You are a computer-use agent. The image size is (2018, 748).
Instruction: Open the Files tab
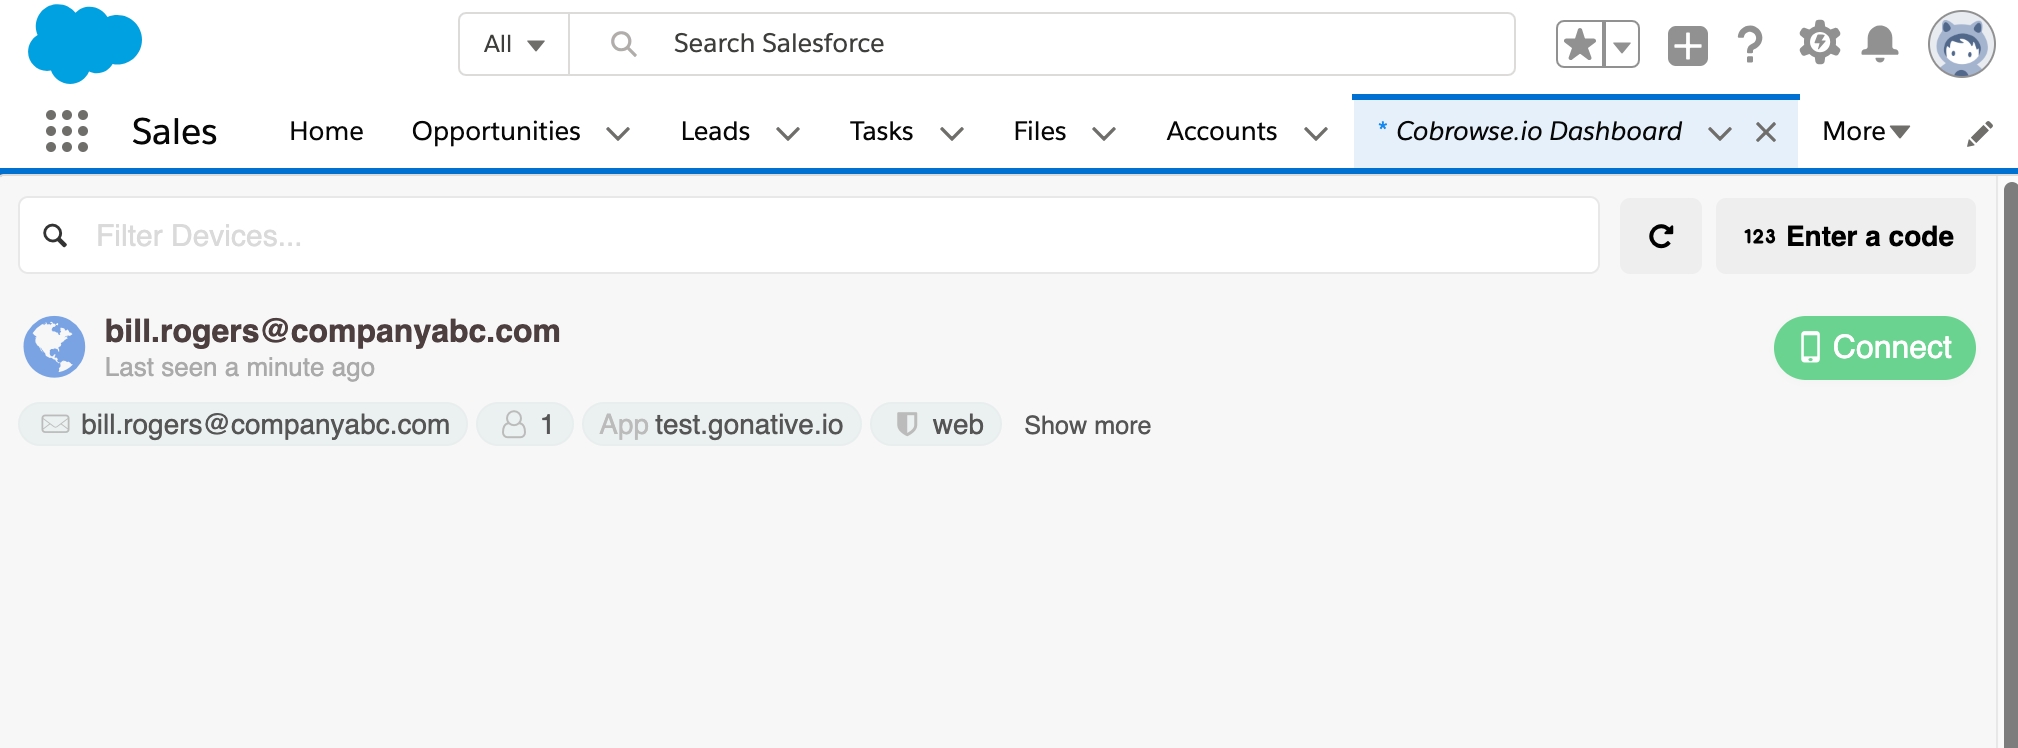click(x=1040, y=131)
